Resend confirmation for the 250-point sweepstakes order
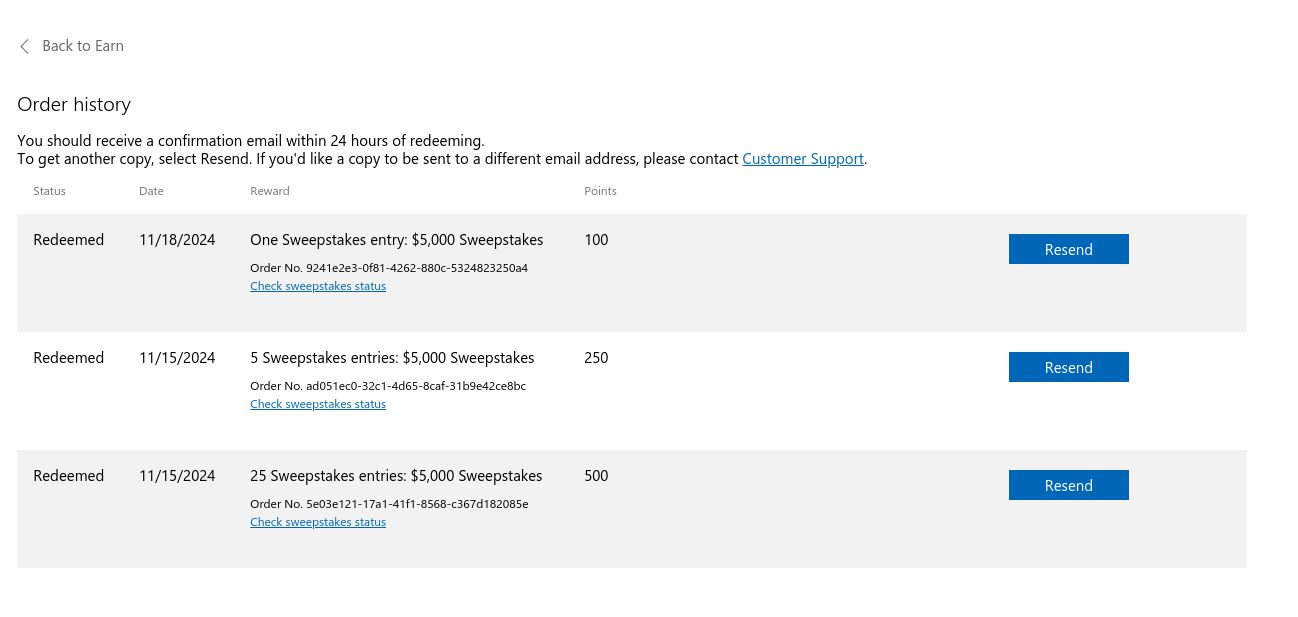 coord(1068,367)
